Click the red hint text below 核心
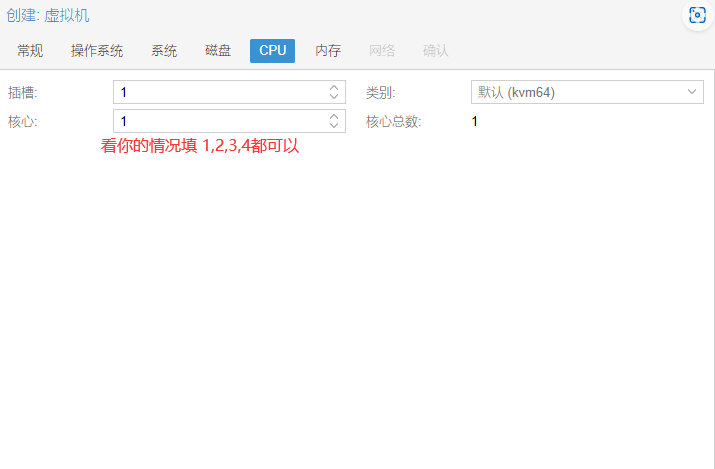Image resolution: width=715 pixels, height=469 pixels. 200,146
